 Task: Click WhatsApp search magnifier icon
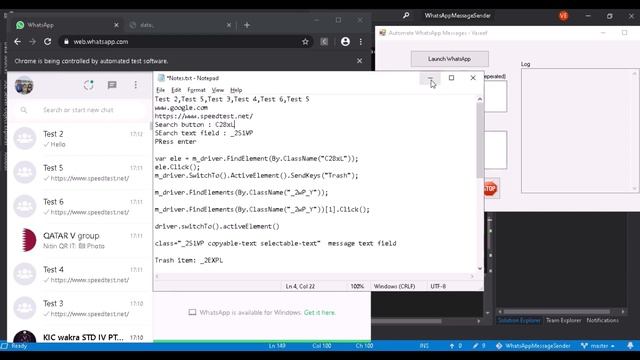[24, 110]
